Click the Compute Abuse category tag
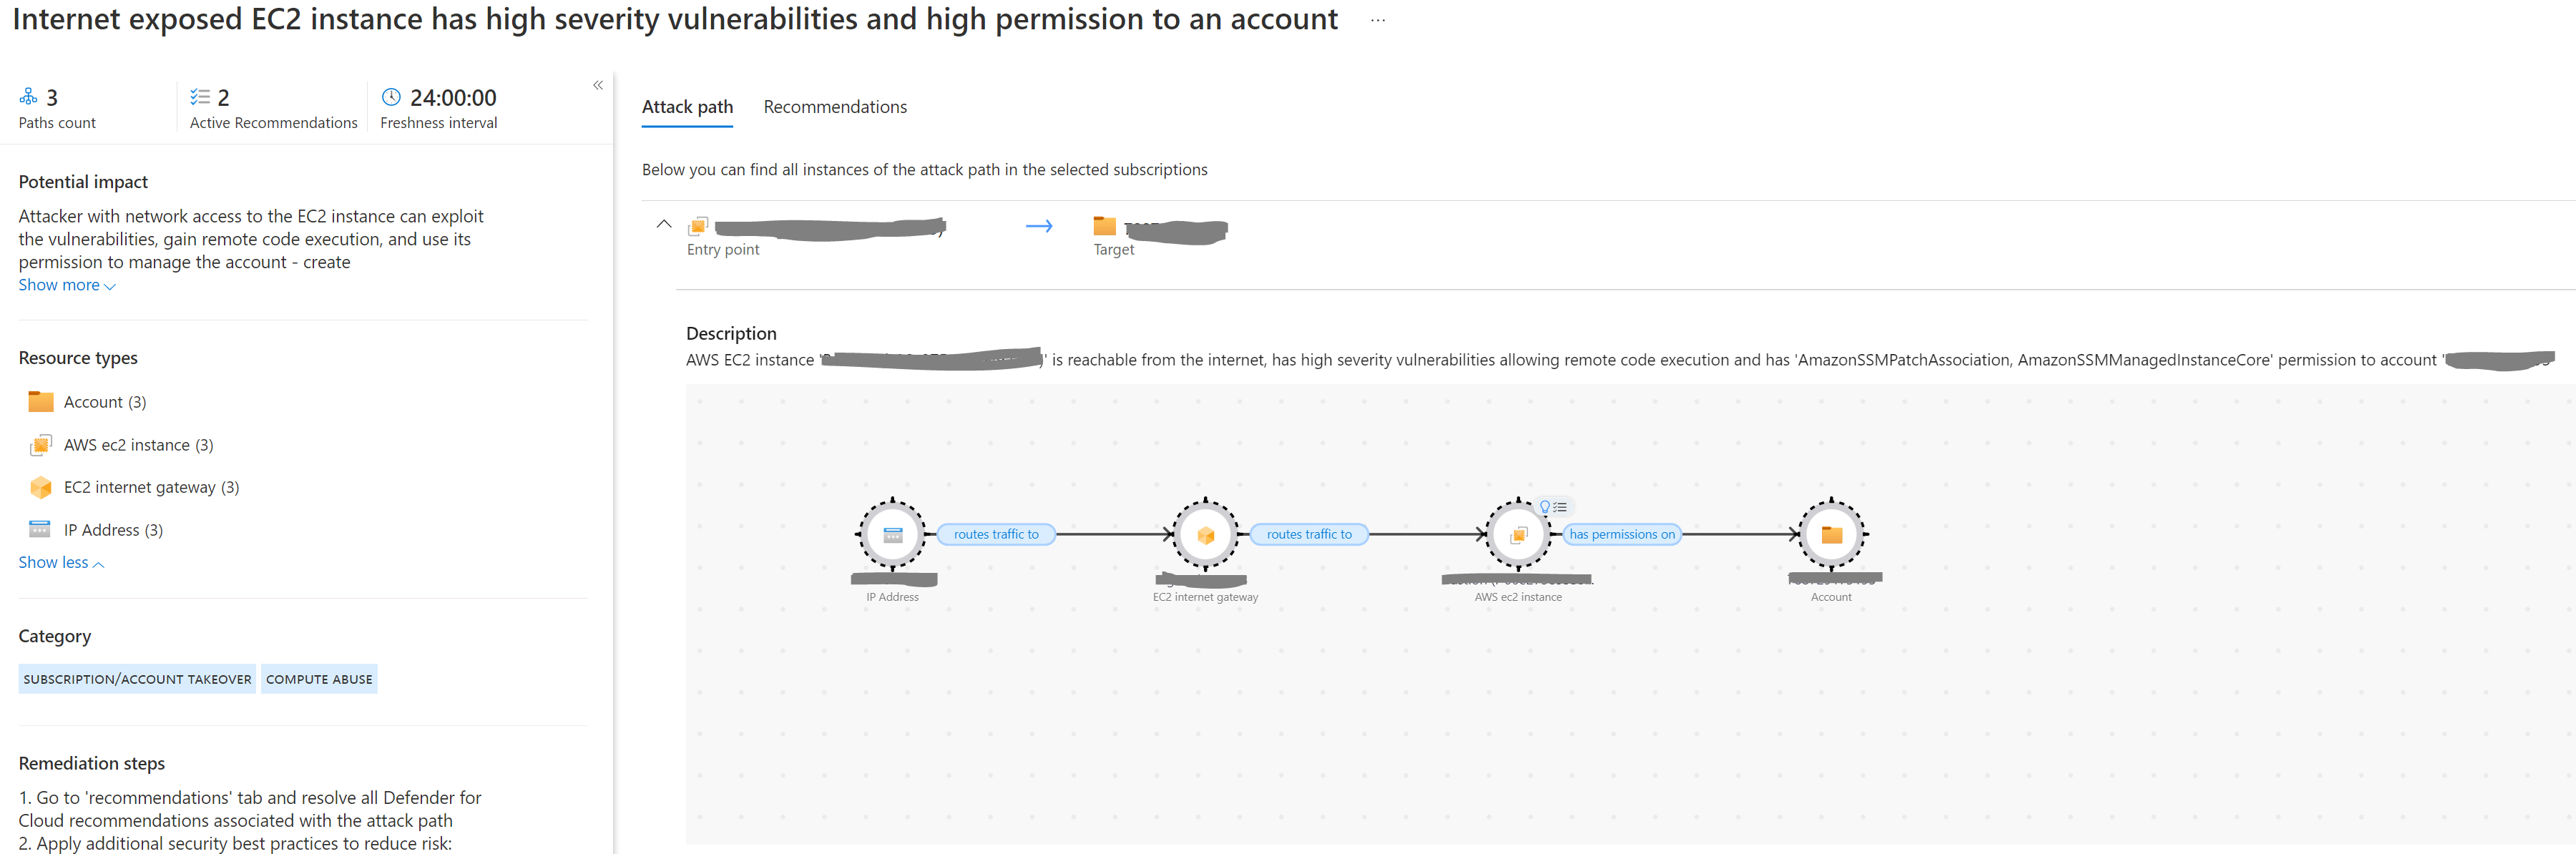This screenshot has width=2576, height=854. (319, 679)
